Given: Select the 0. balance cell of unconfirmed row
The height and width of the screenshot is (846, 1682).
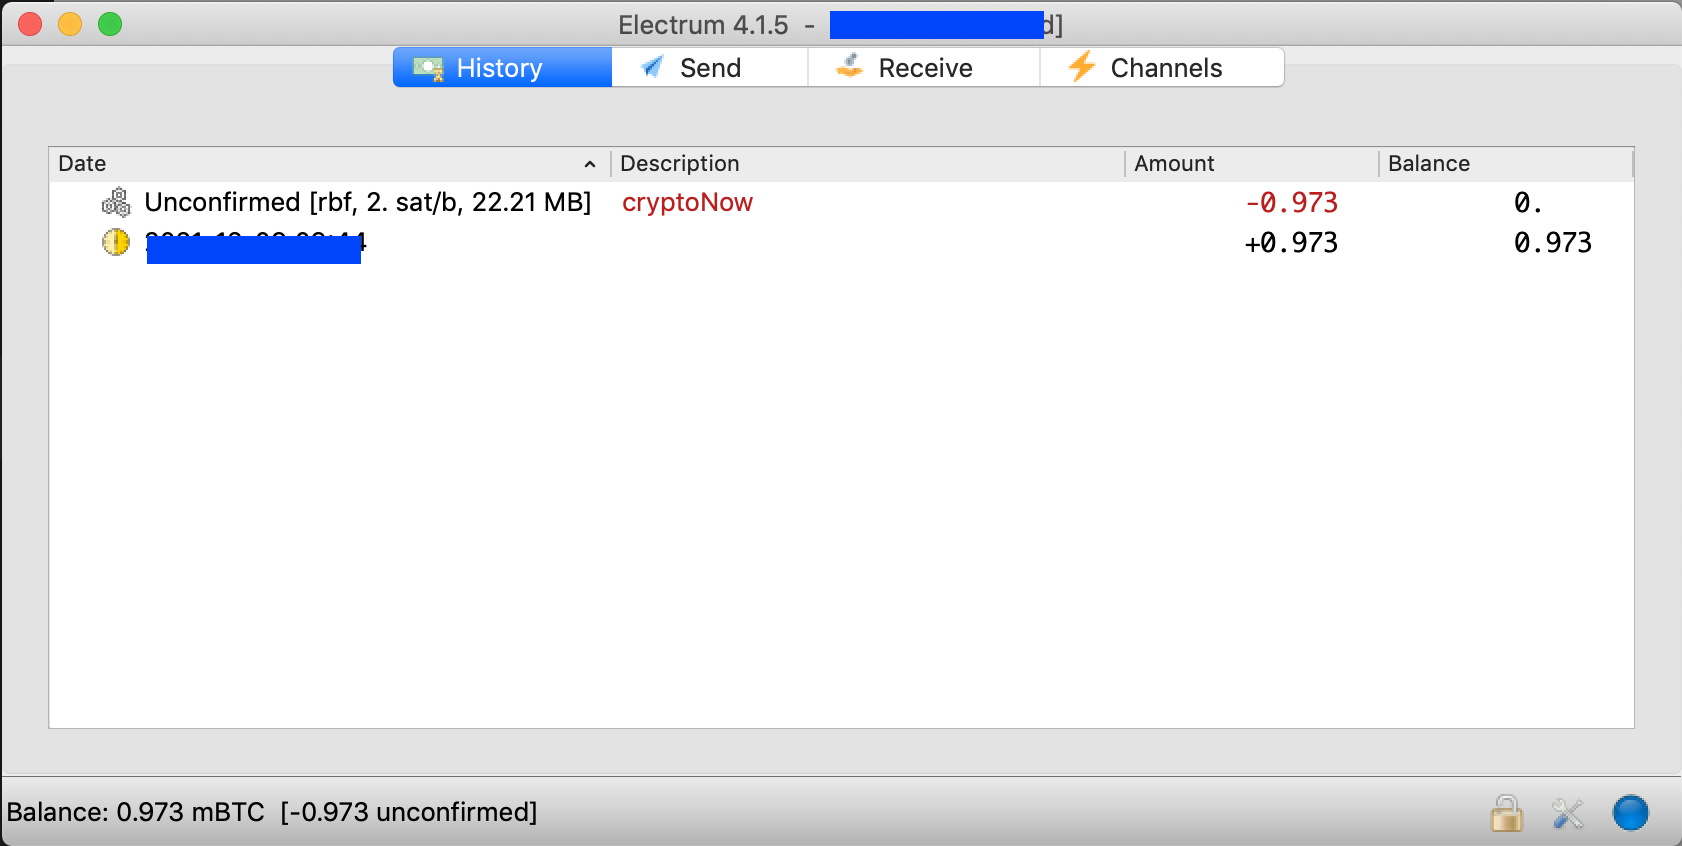Looking at the screenshot, I should point(1527,203).
